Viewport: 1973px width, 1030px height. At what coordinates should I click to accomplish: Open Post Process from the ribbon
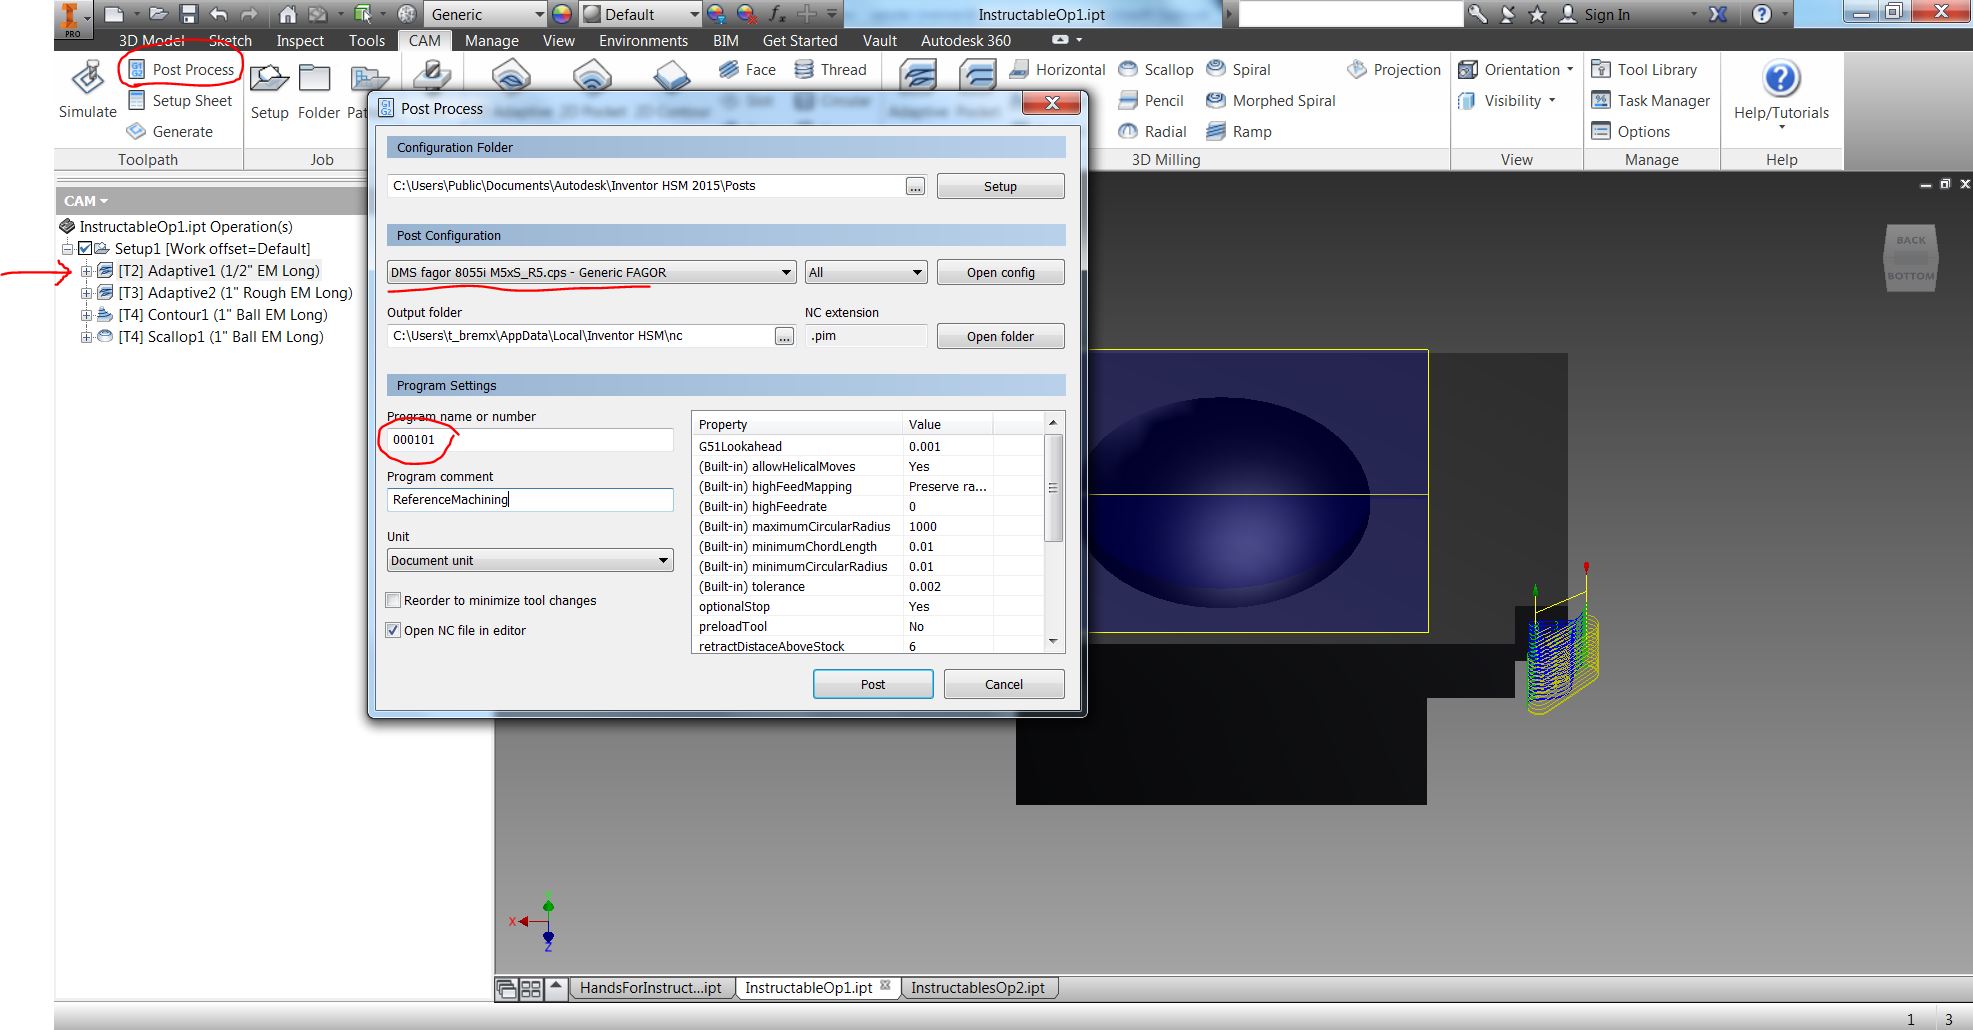(x=180, y=69)
